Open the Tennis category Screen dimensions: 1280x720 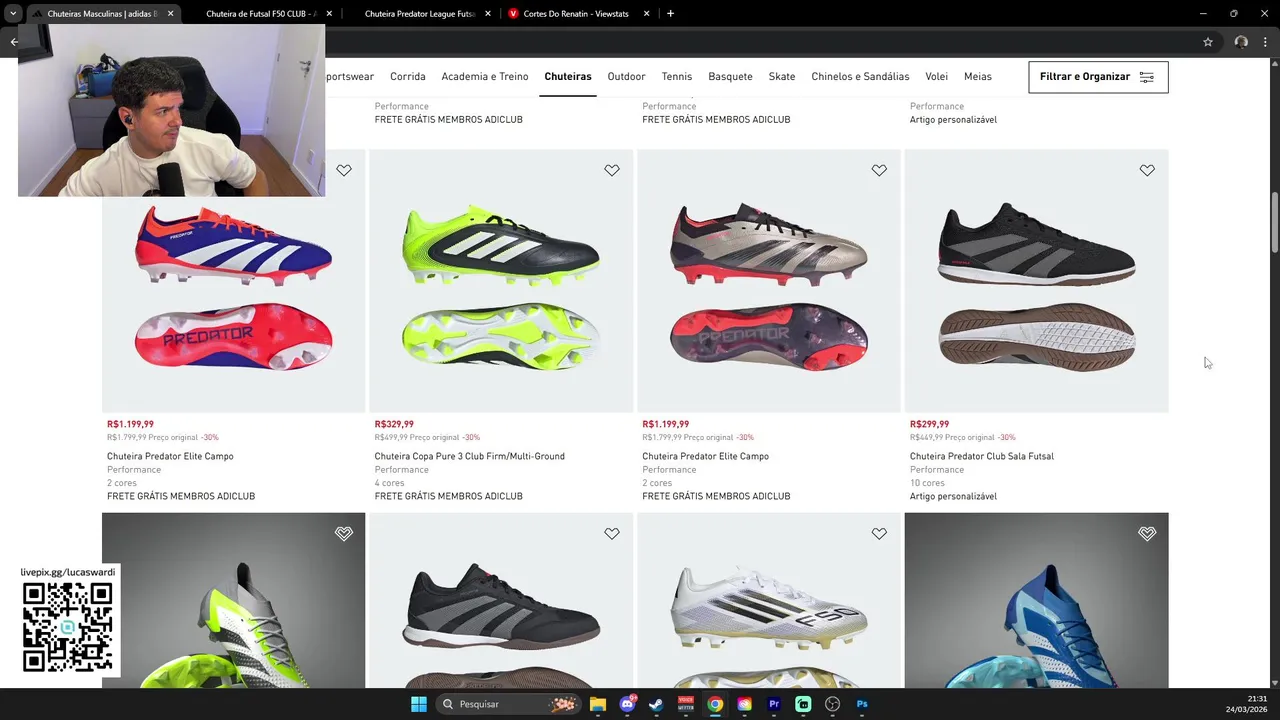(677, 76)
